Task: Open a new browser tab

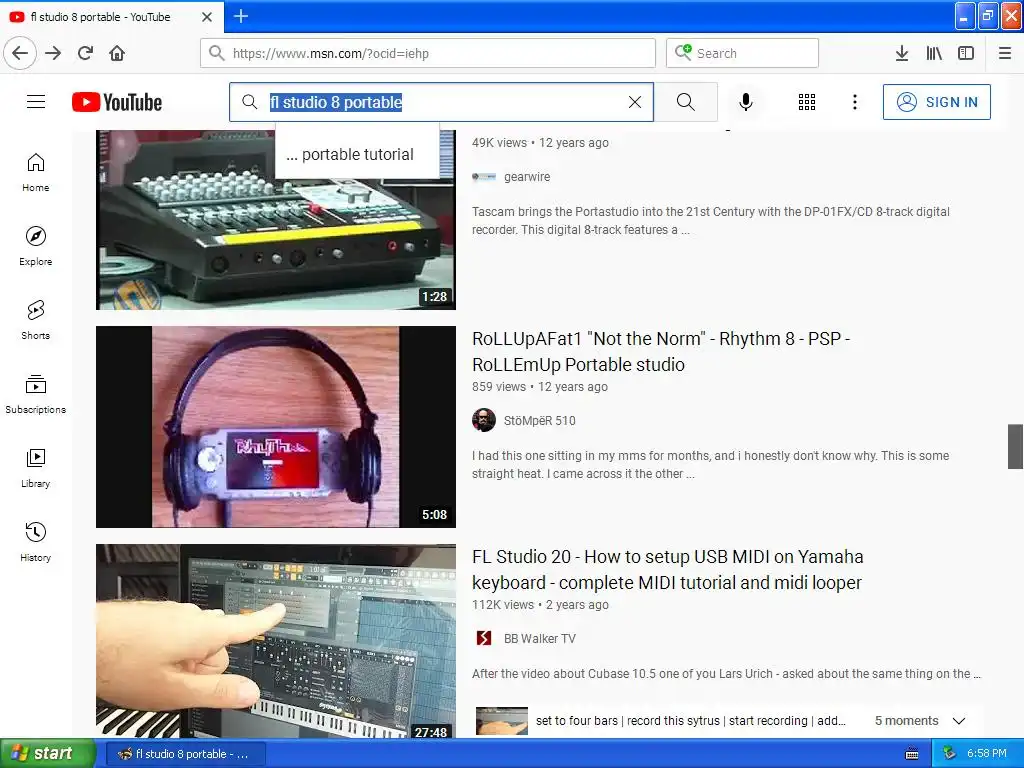Action: coord(241,16)
